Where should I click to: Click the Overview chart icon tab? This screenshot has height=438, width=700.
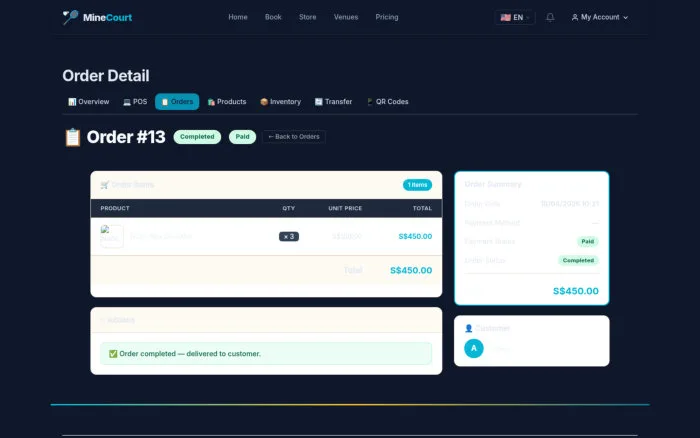coord(72,102)
